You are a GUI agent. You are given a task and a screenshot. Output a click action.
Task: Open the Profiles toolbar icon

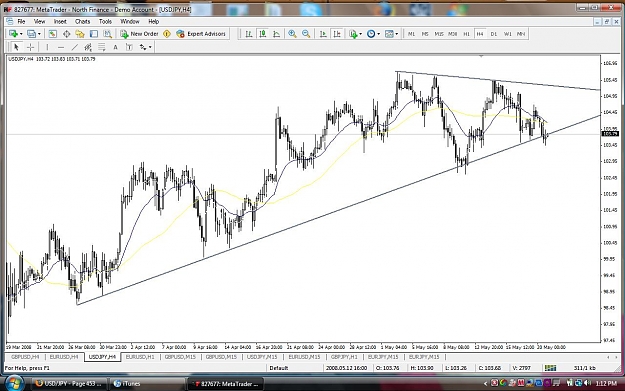pyautogui.click(x=31, y=34)
